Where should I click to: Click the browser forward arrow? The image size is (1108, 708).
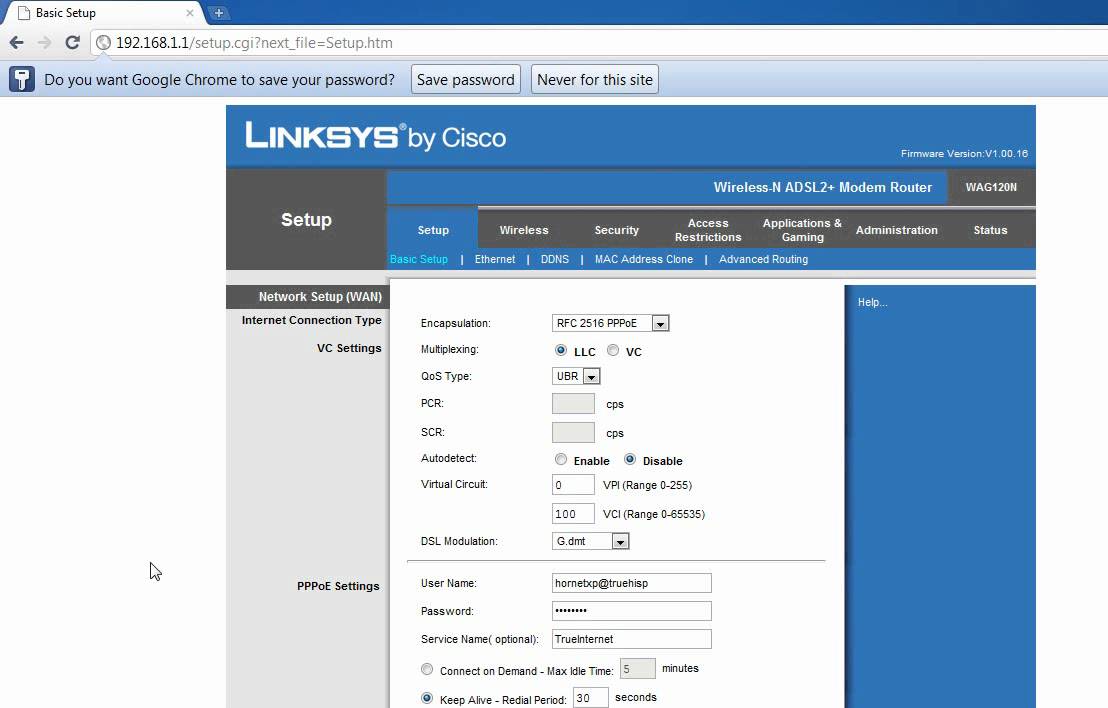pyautogui.click(x=45, y=42)
